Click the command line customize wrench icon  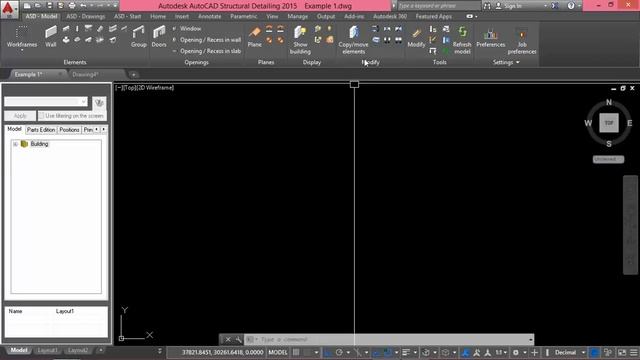tap(238, 339)
